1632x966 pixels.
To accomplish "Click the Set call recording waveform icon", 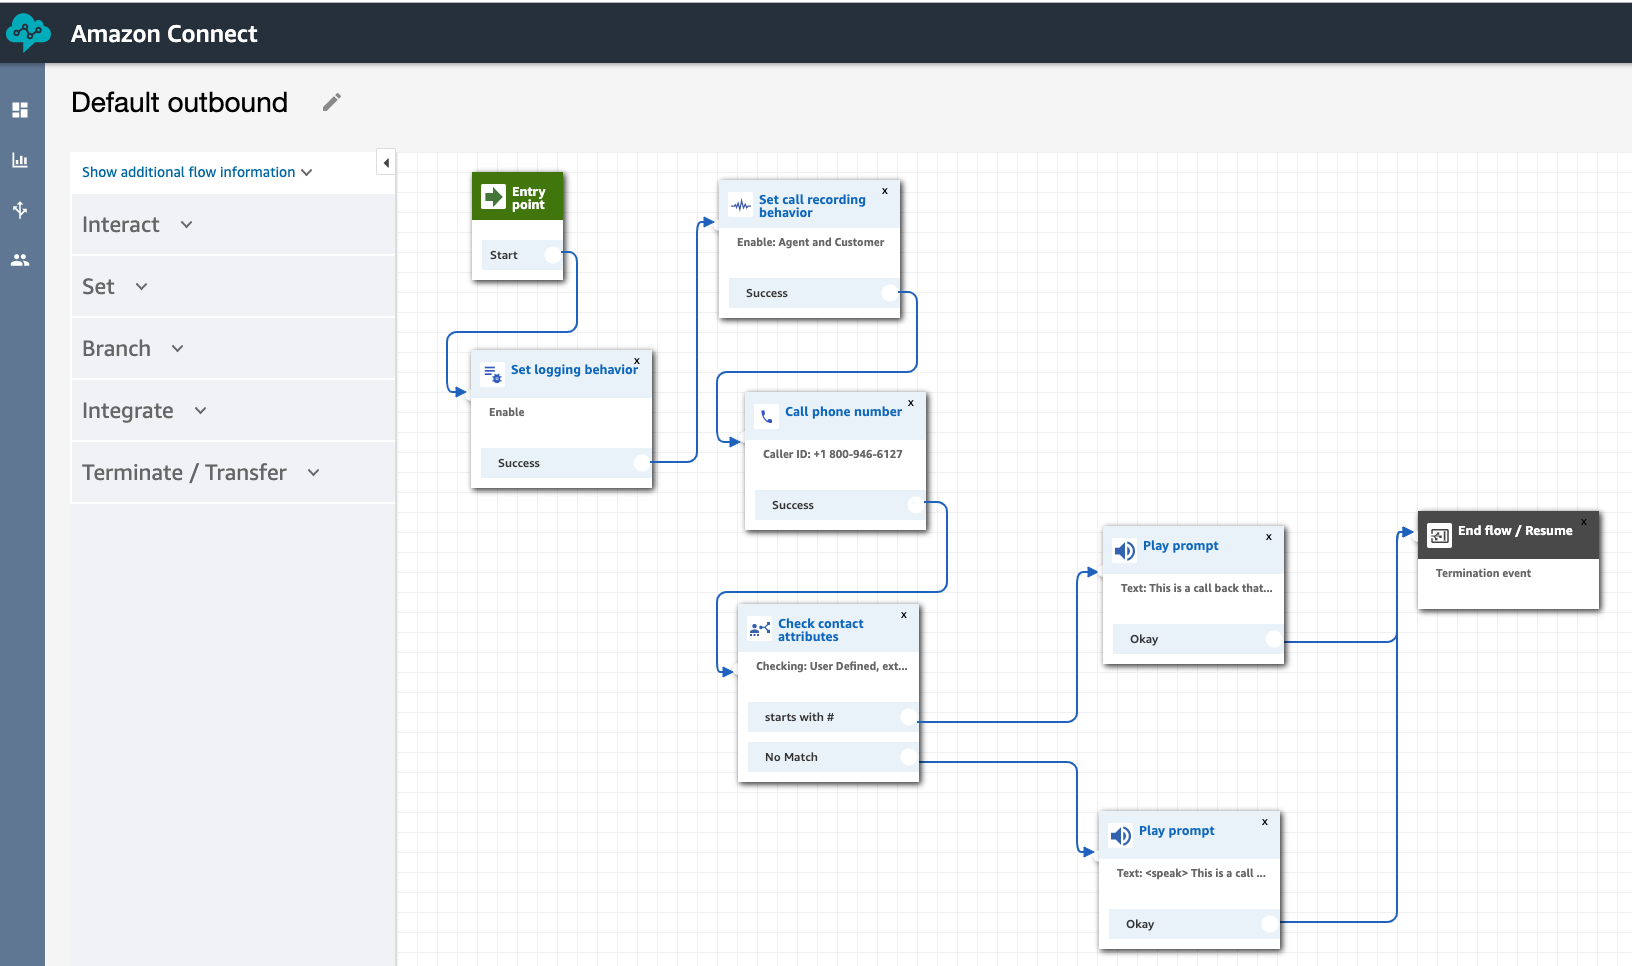I will coord(741,205).
